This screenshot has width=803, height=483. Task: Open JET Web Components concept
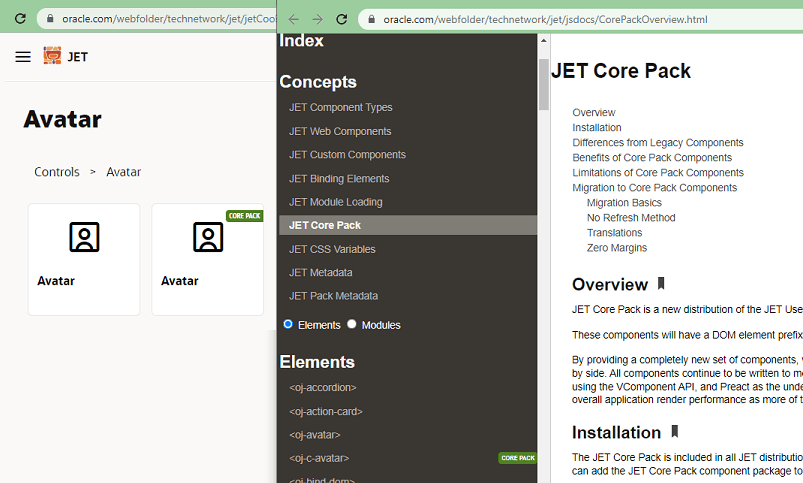tap(340, 132)
